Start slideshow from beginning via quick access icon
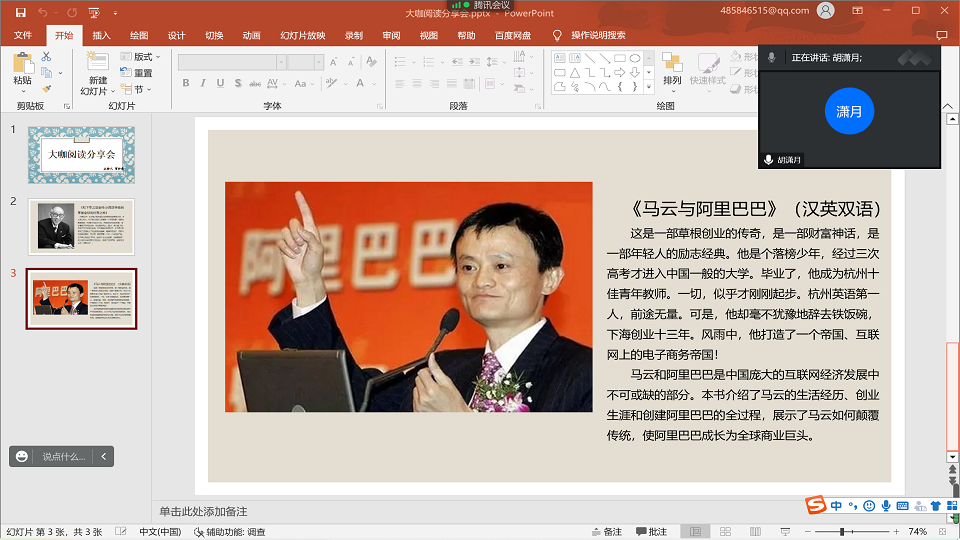The image size is (960, 540). 94,12
